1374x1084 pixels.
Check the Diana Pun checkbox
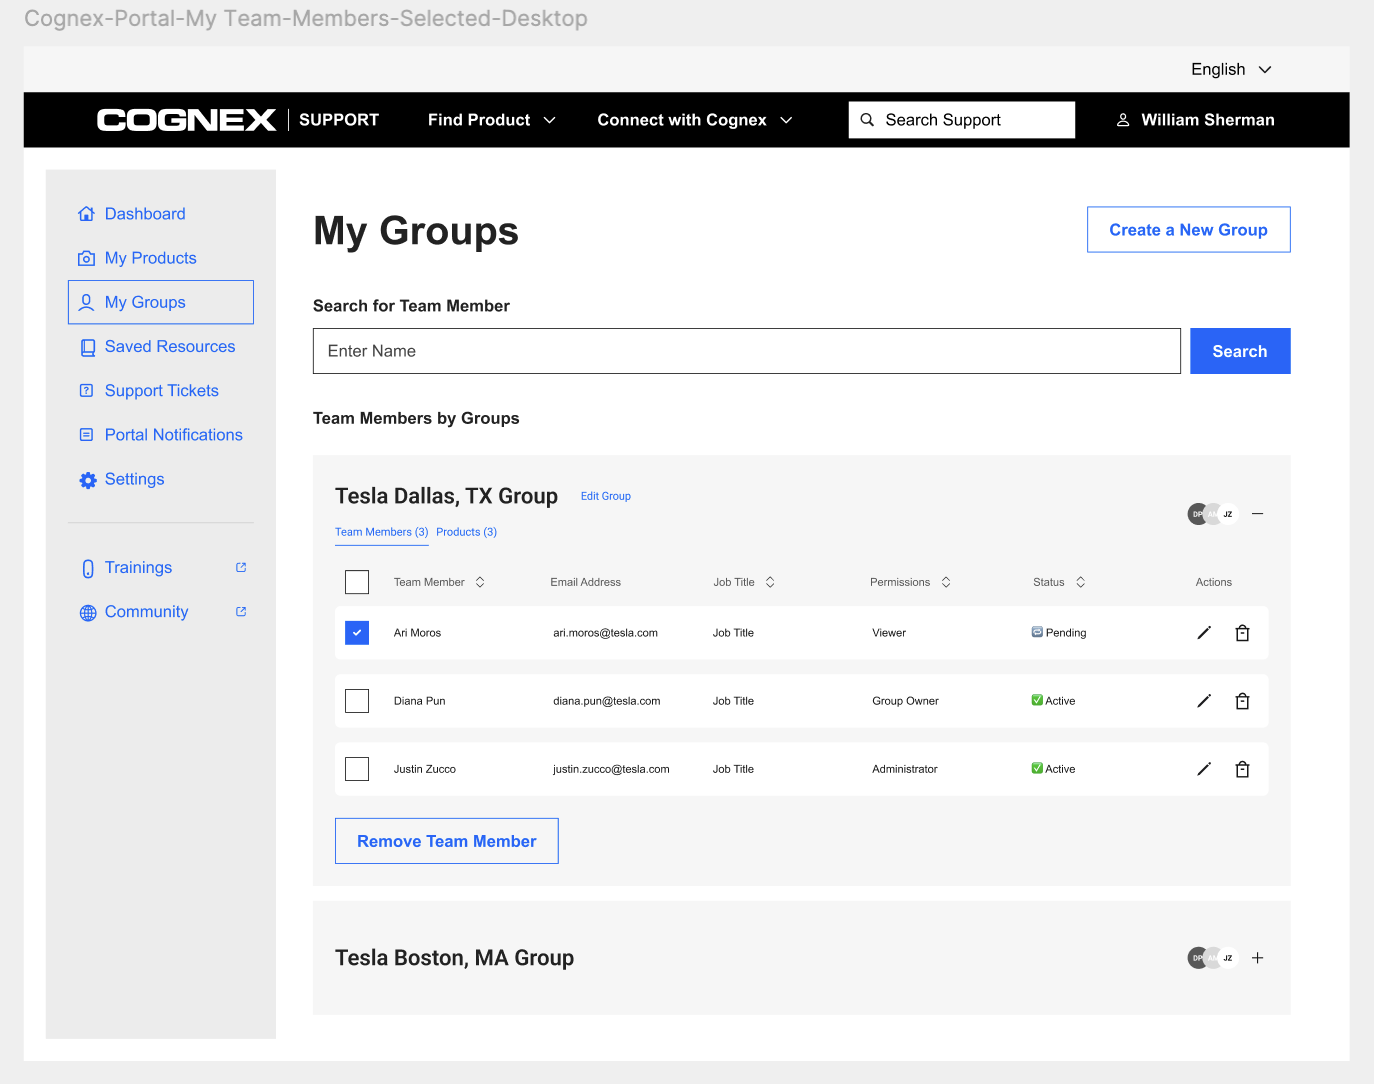tap(357, 701)
